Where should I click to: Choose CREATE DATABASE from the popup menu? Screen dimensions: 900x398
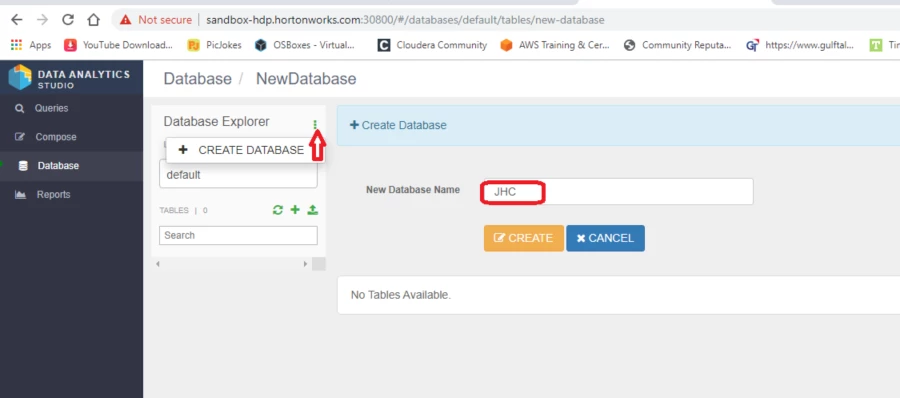point(246,150)
